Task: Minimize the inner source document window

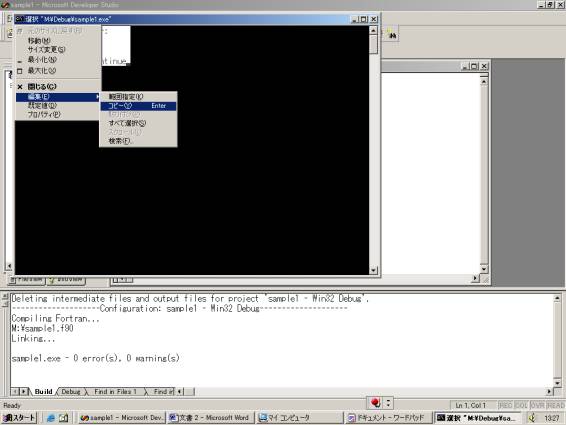Action: point(466,66)
